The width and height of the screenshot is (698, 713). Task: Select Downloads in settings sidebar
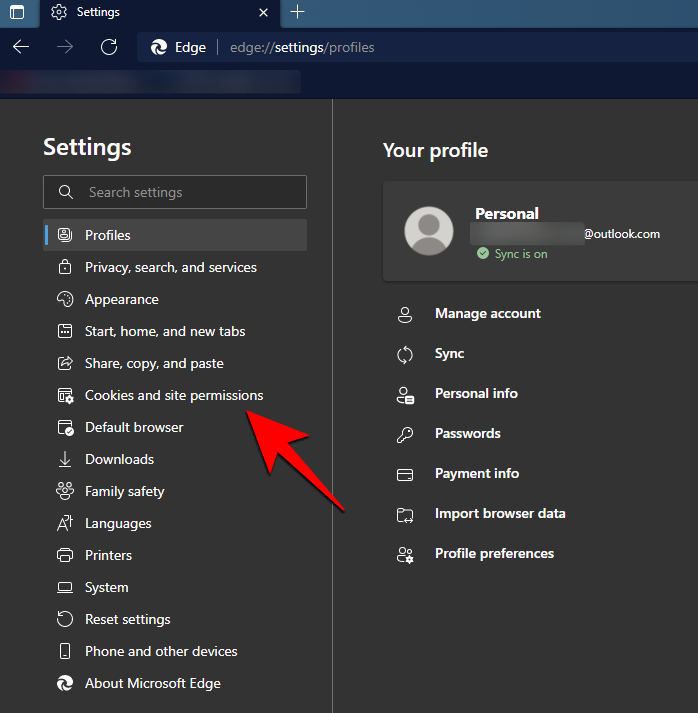(119, 459)
